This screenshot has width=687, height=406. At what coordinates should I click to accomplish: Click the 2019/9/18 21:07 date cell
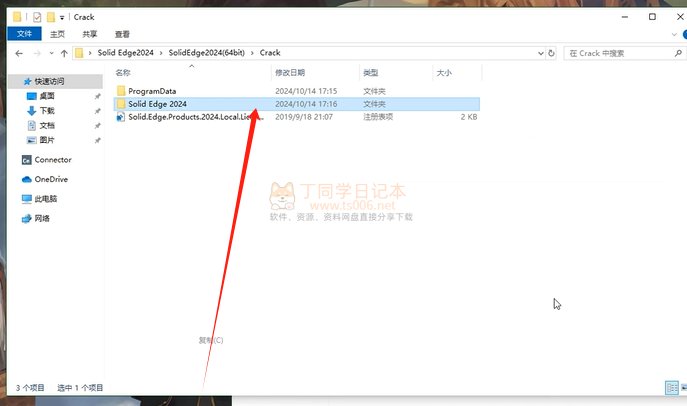[304, 117]
